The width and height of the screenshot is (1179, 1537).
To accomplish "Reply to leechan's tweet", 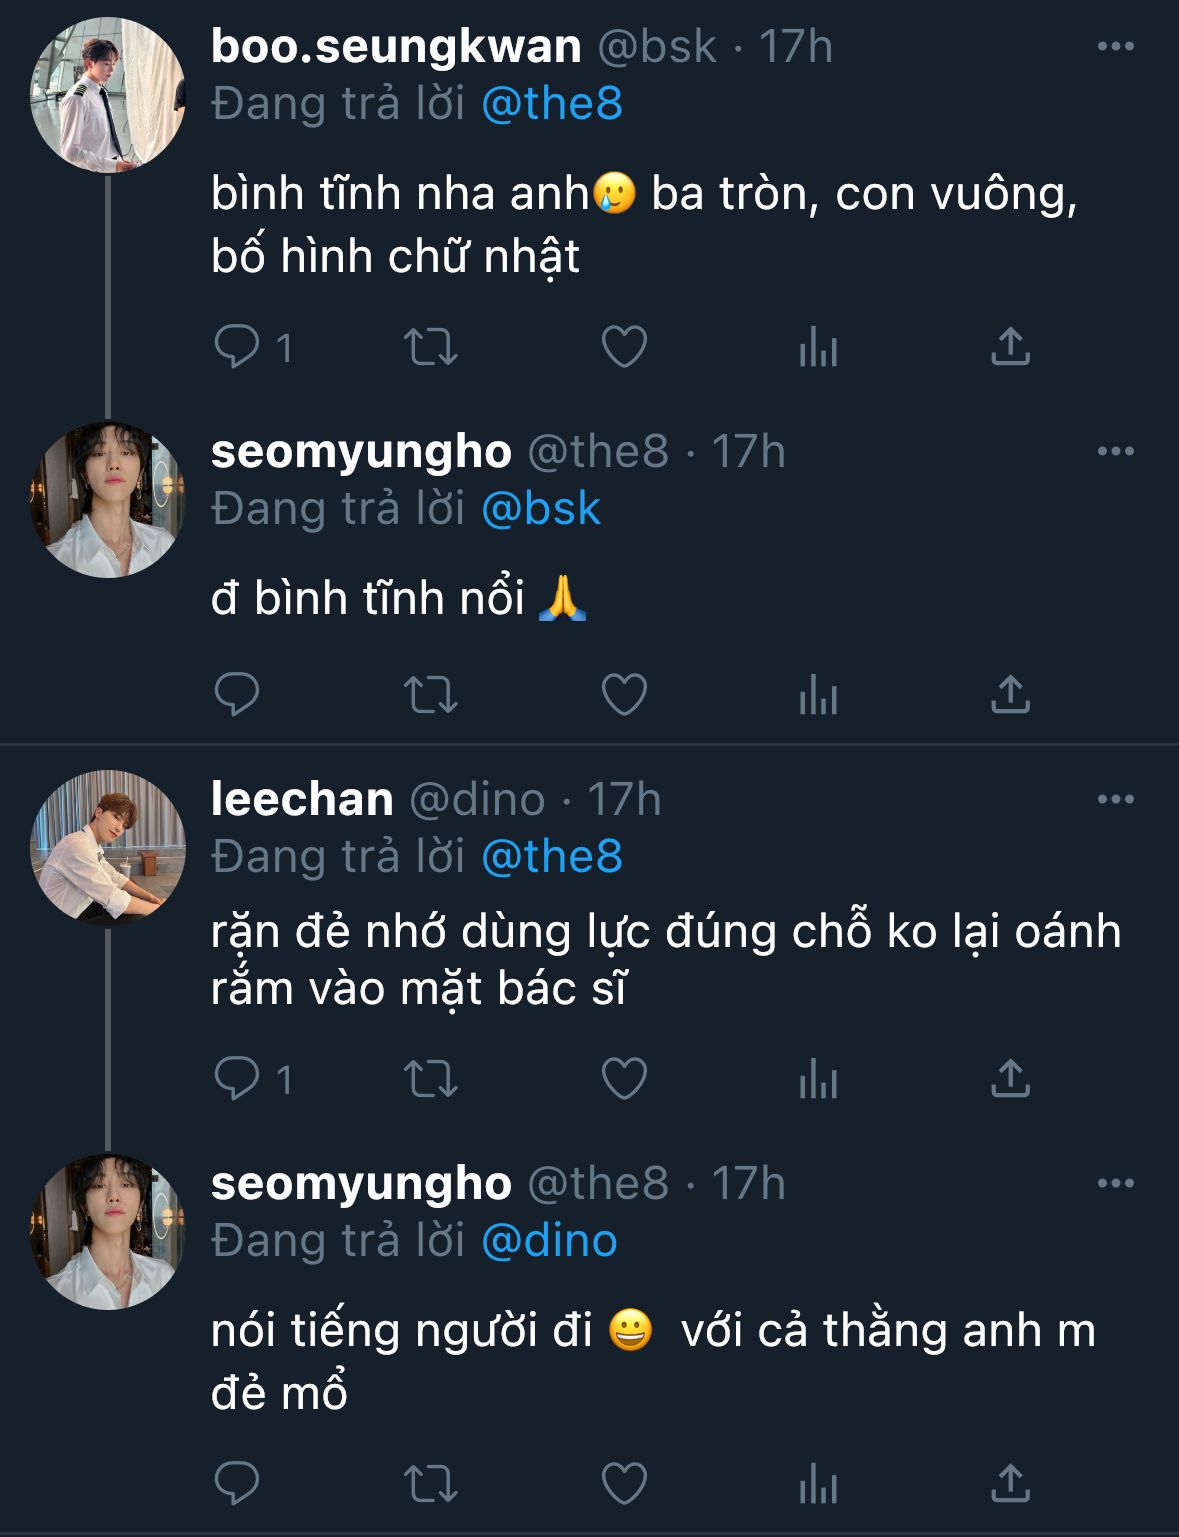I will point(237,1078).
